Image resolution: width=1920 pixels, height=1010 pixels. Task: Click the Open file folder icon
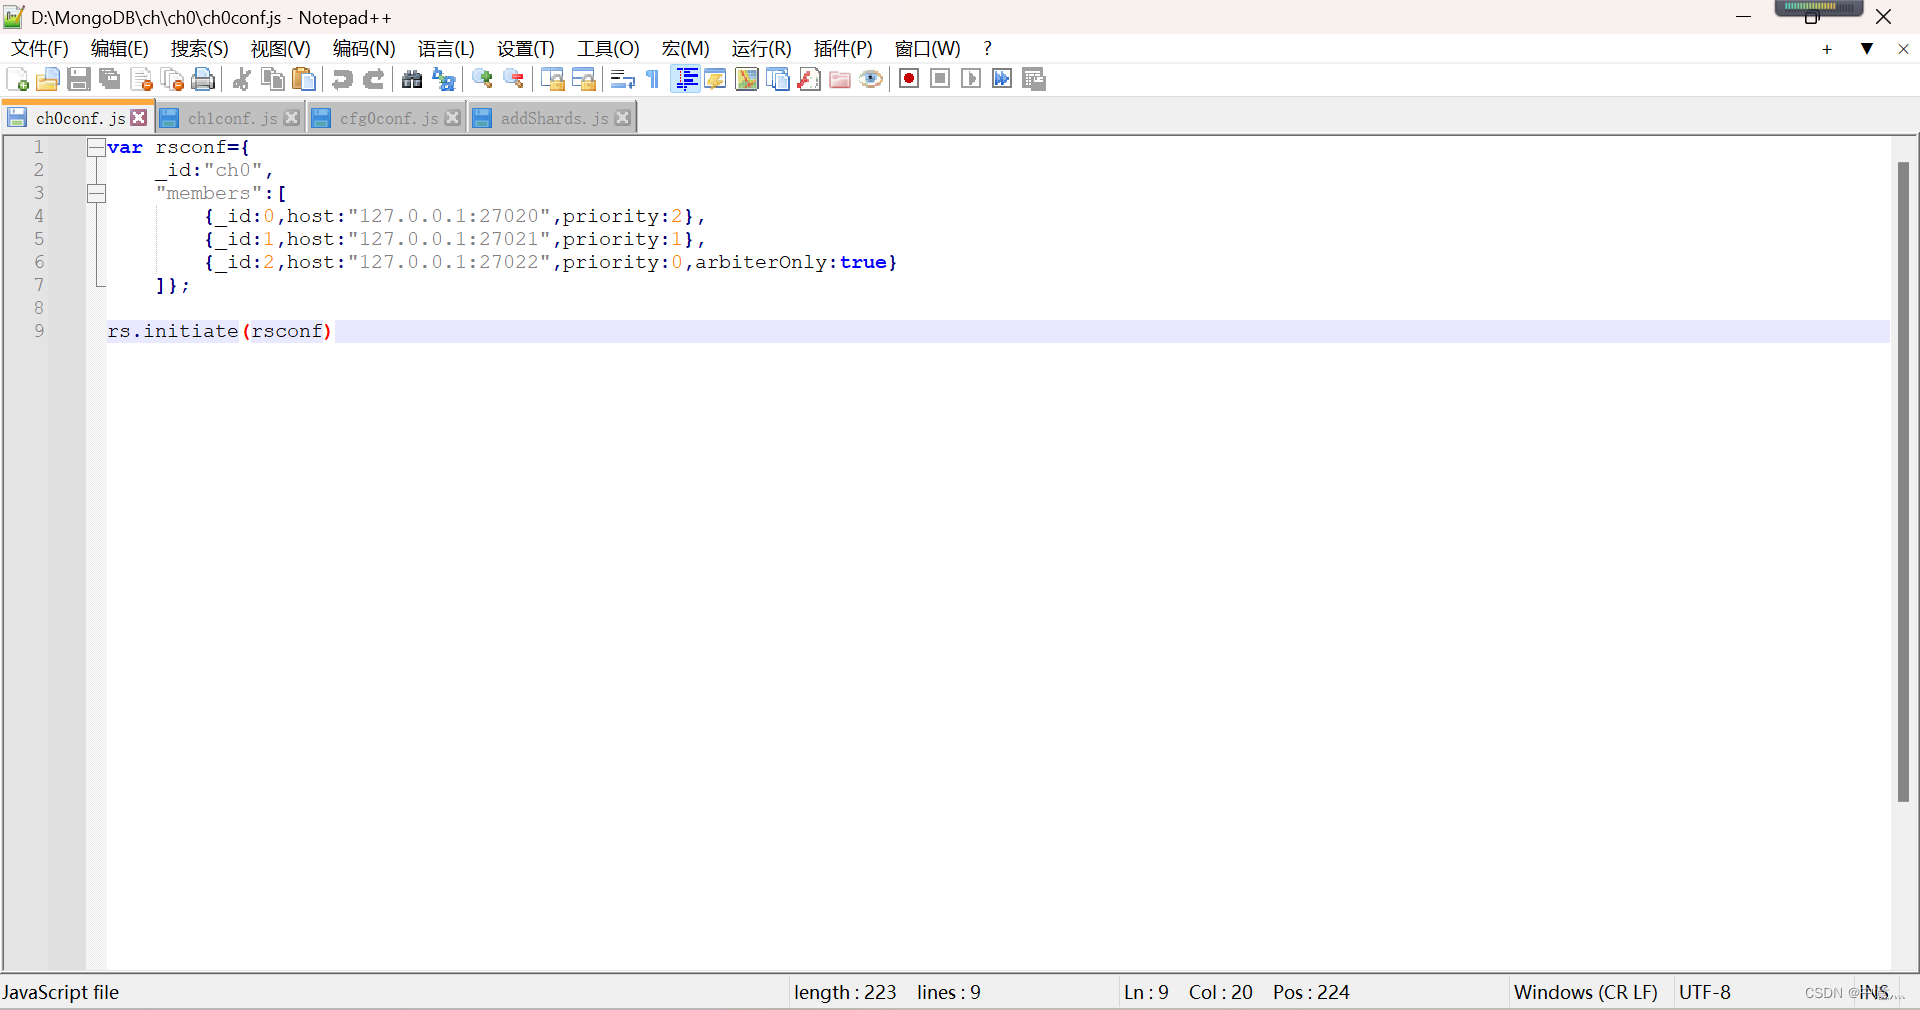coord(47,79)
